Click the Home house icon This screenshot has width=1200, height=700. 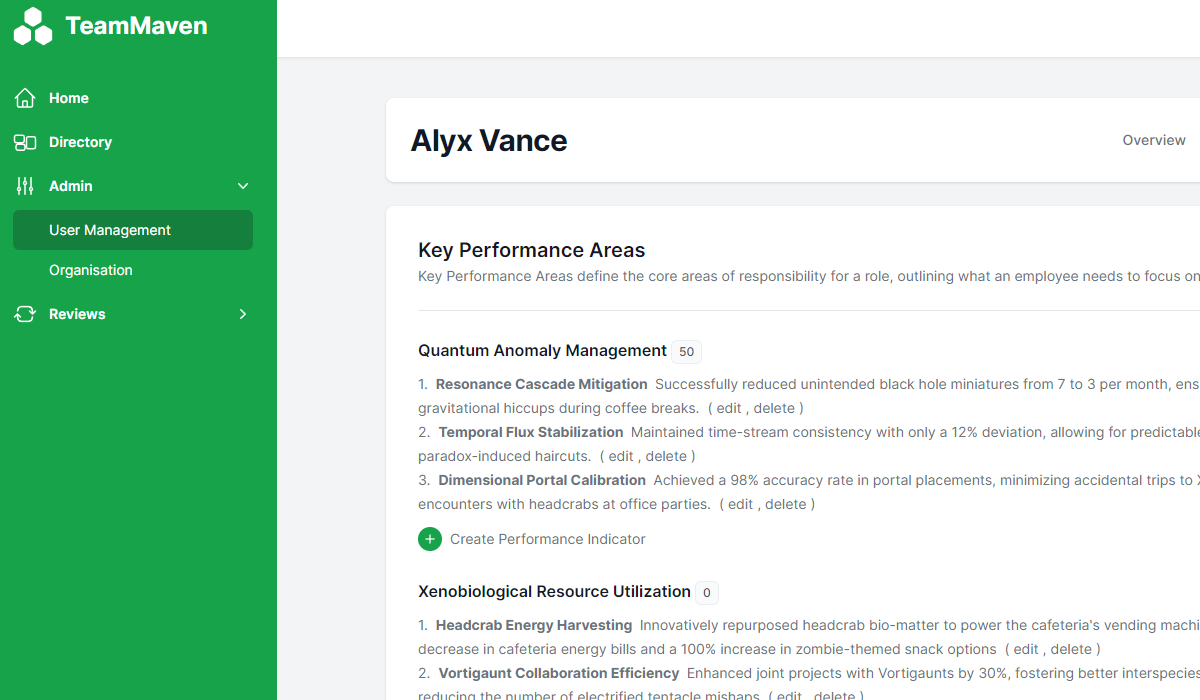click(x=25, y=98)
